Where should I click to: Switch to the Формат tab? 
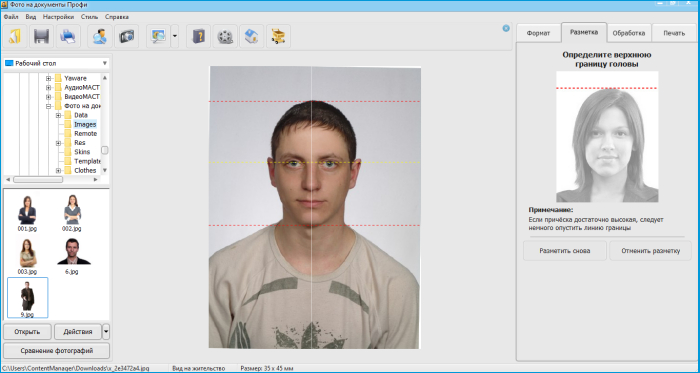coord(538,33)
